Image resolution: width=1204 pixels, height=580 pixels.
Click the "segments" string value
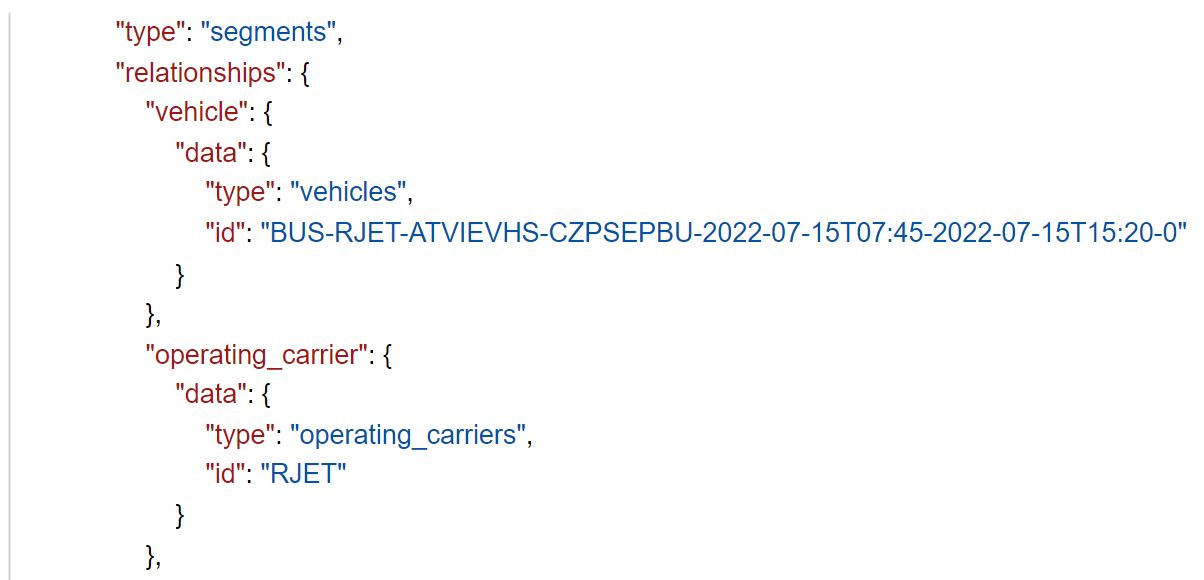(270, 32)
